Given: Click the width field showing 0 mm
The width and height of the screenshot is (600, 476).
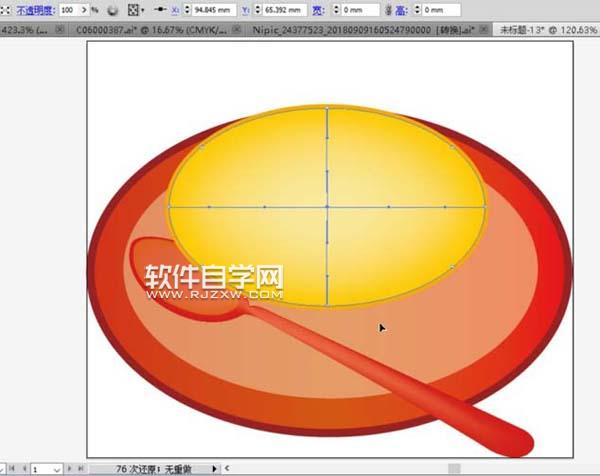Looking at the screenshot, I should [360, 10].
